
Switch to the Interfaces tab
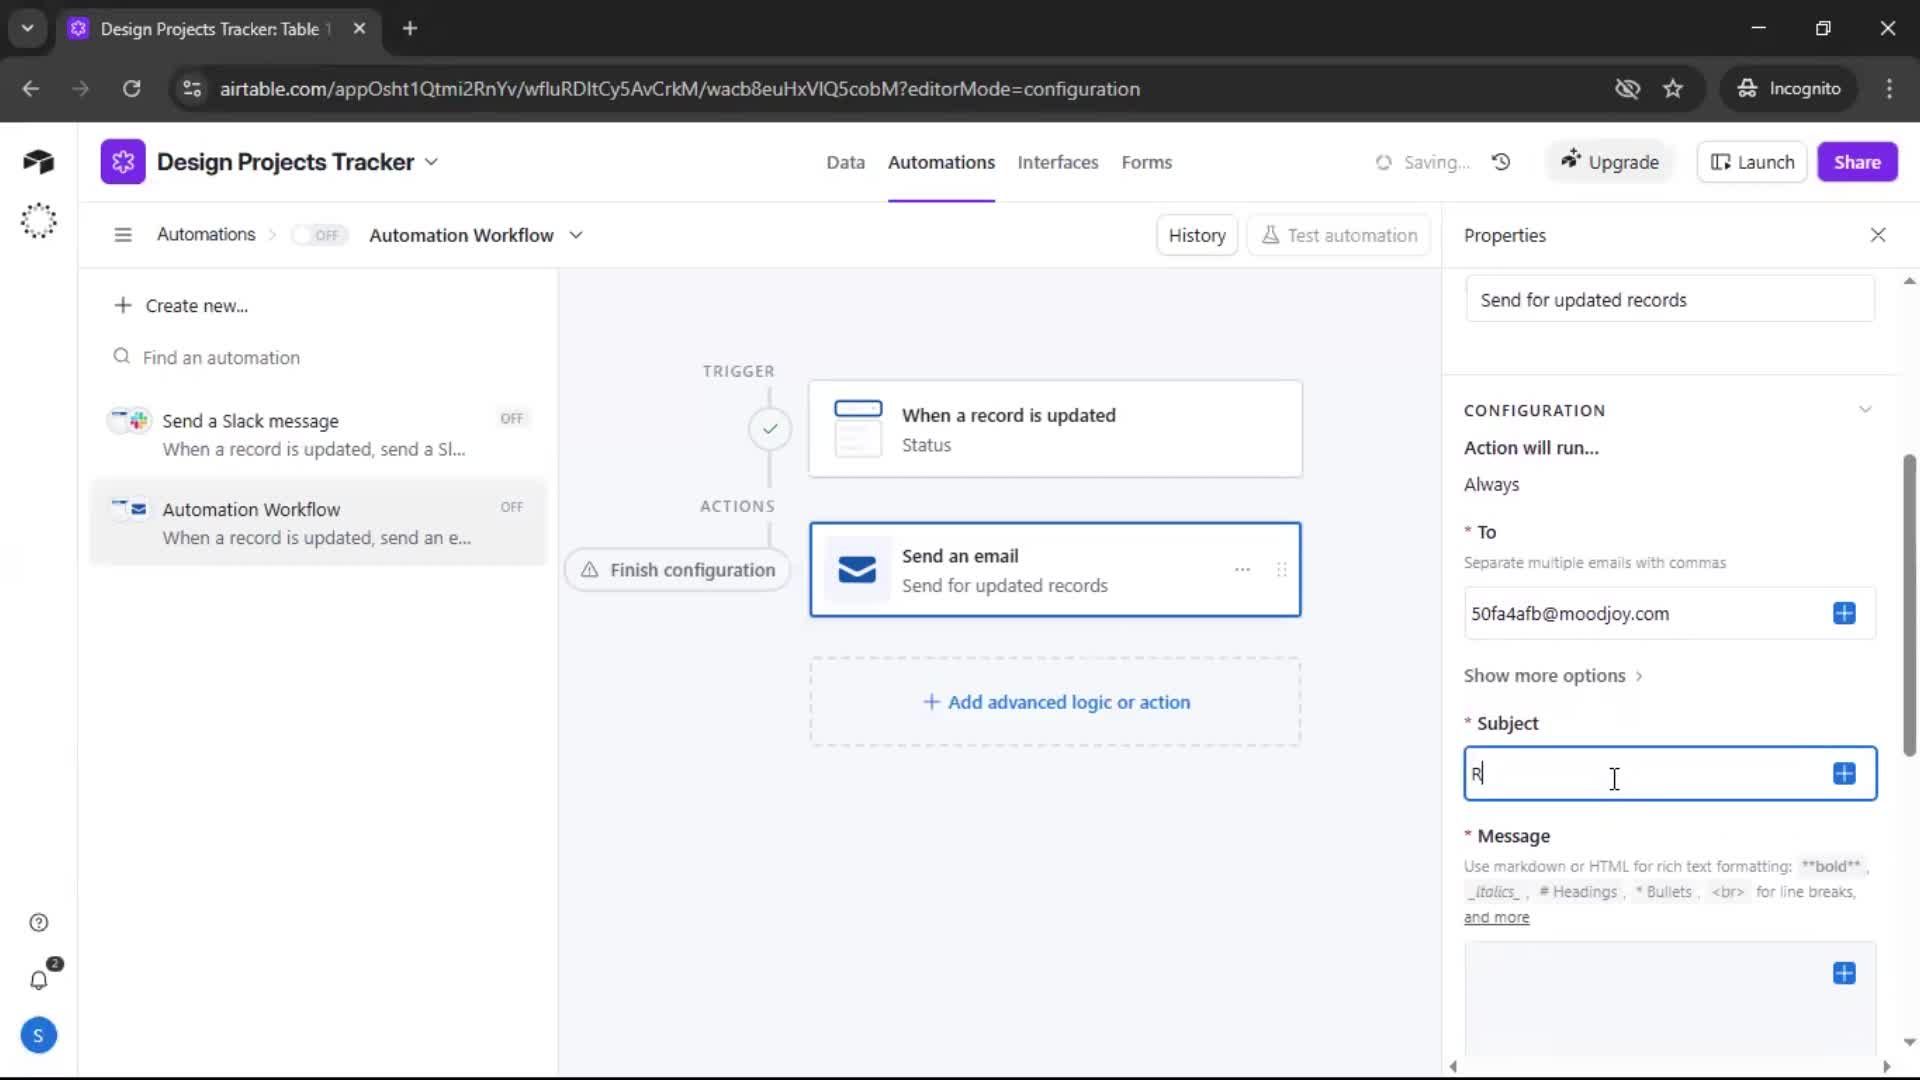[x=1058, y=162]
